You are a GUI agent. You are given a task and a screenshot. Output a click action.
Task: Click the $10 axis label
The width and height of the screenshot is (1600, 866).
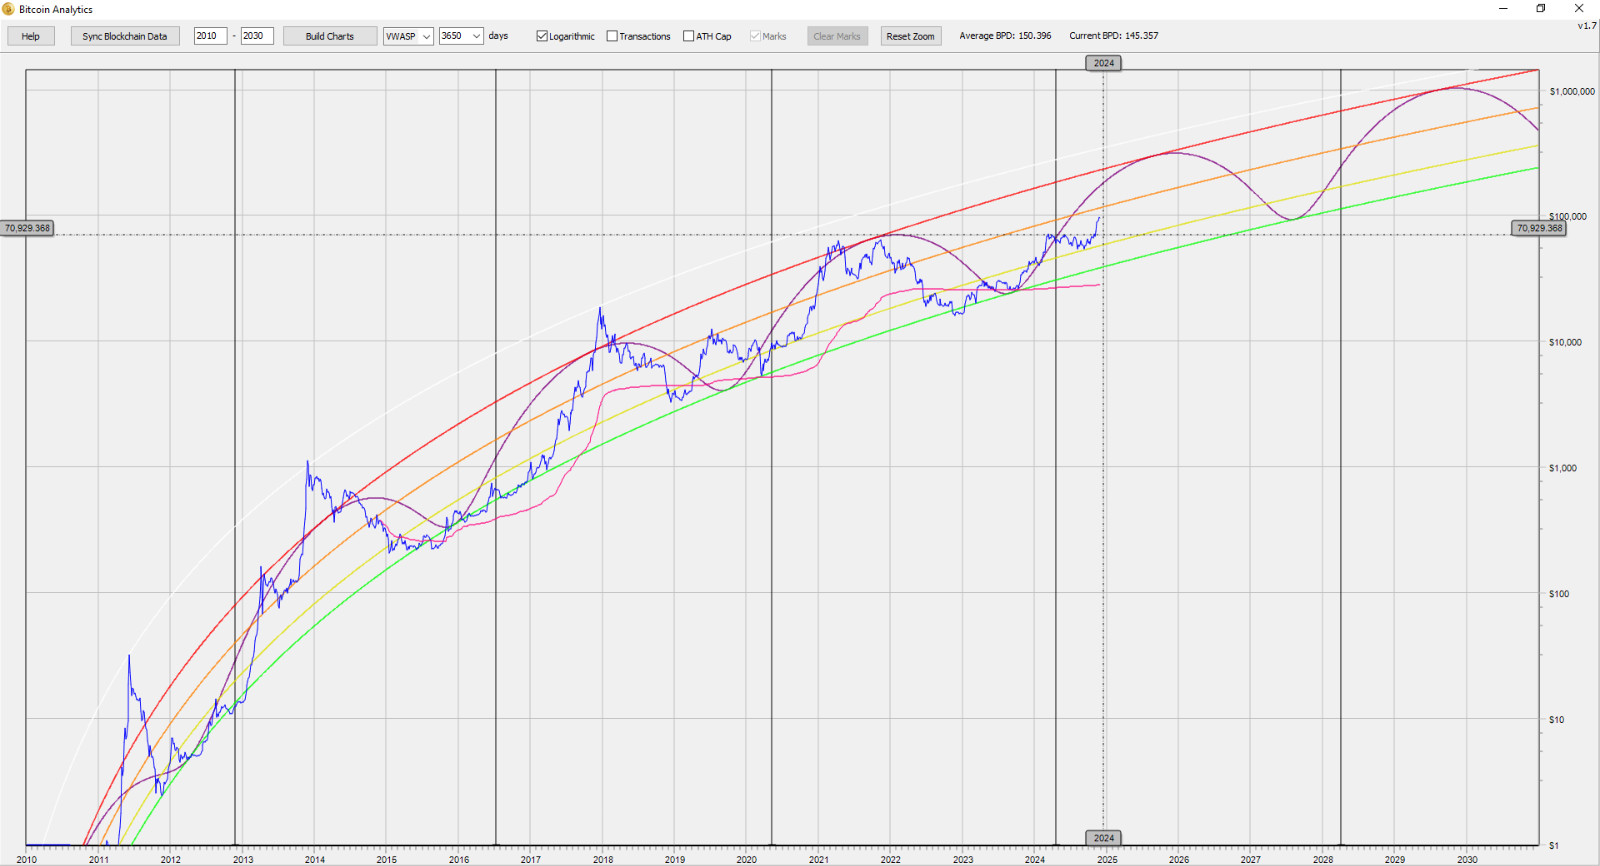[x=1557, y=720]
